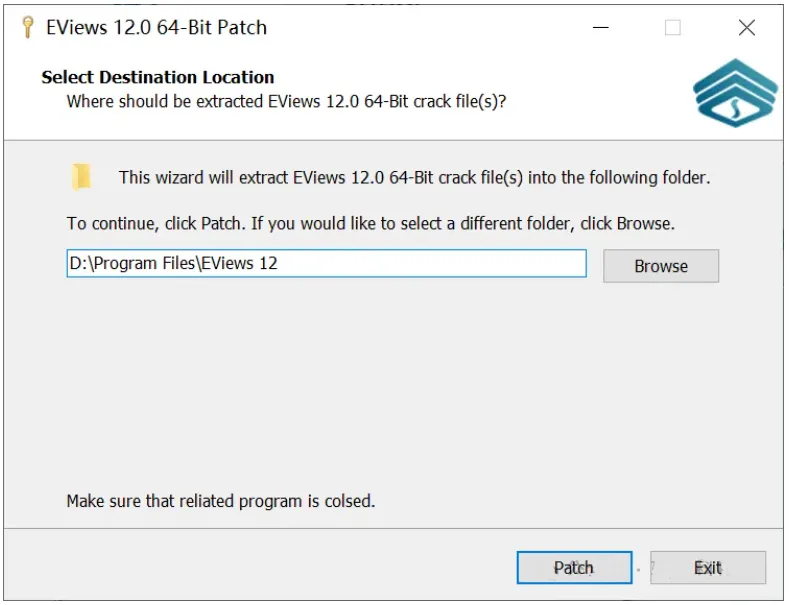Click the Exit button

coord(707,568)
